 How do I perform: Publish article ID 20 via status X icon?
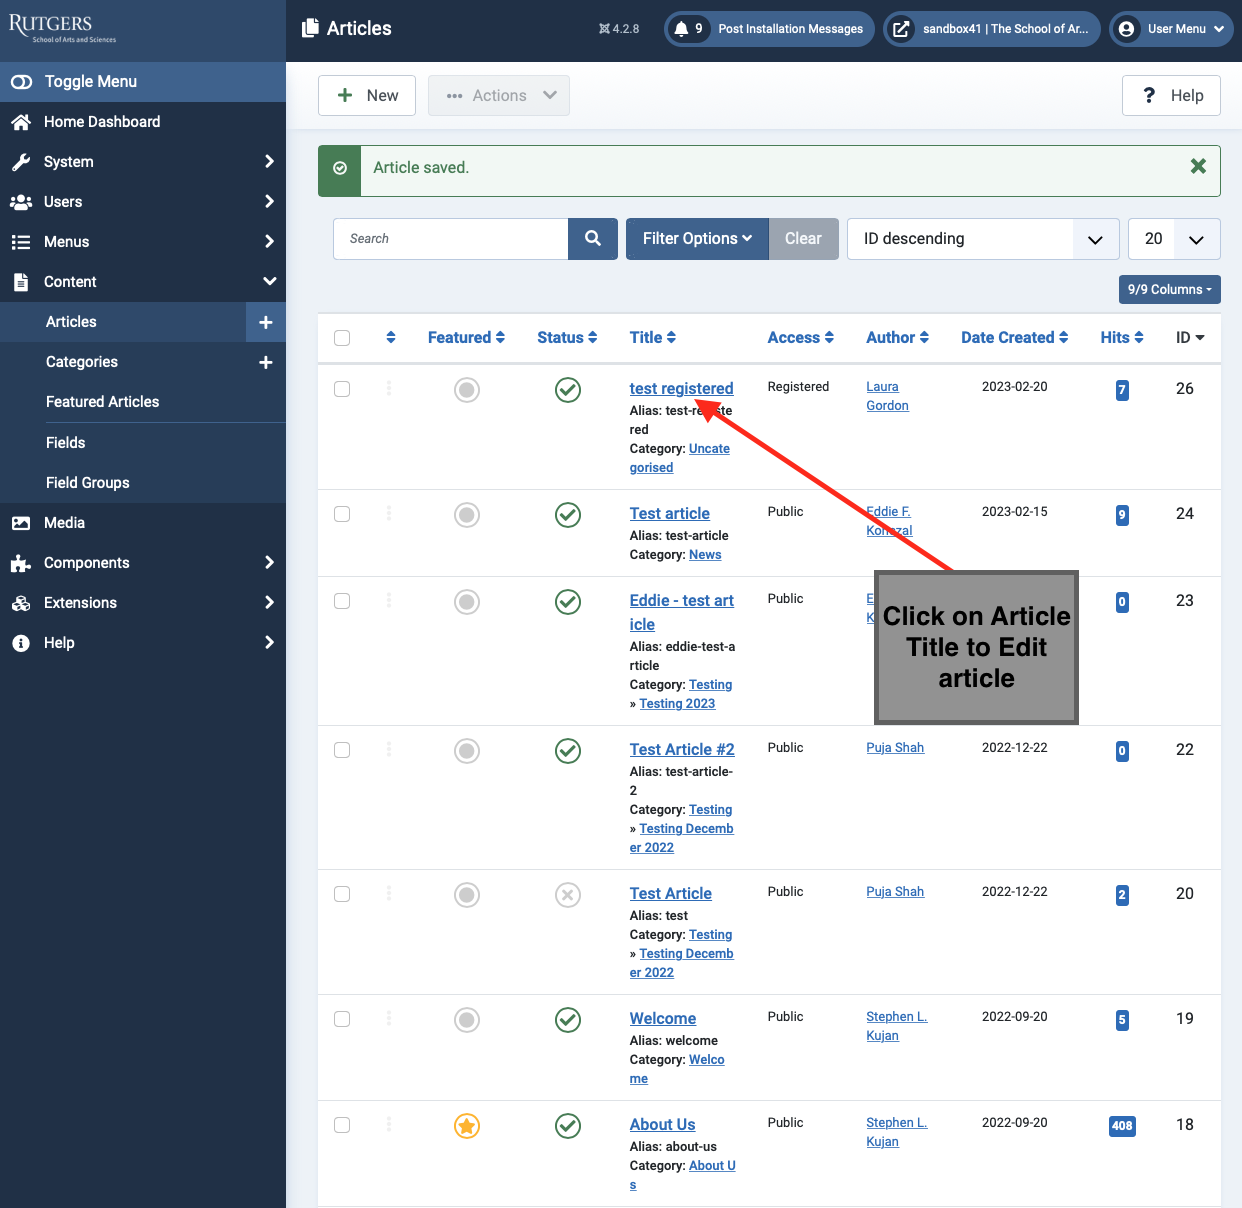click(568, 895)
